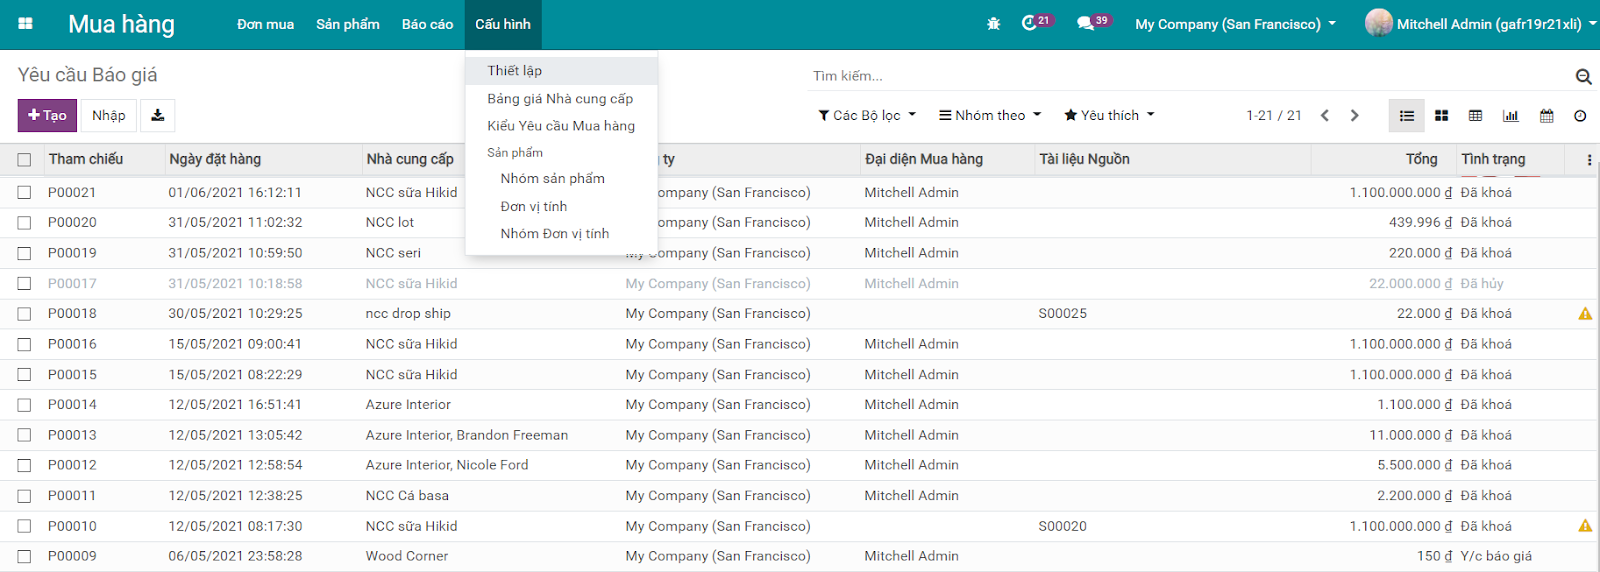Switch to pivot table view
The image size is (1600, 572).
click(1475, 116)
